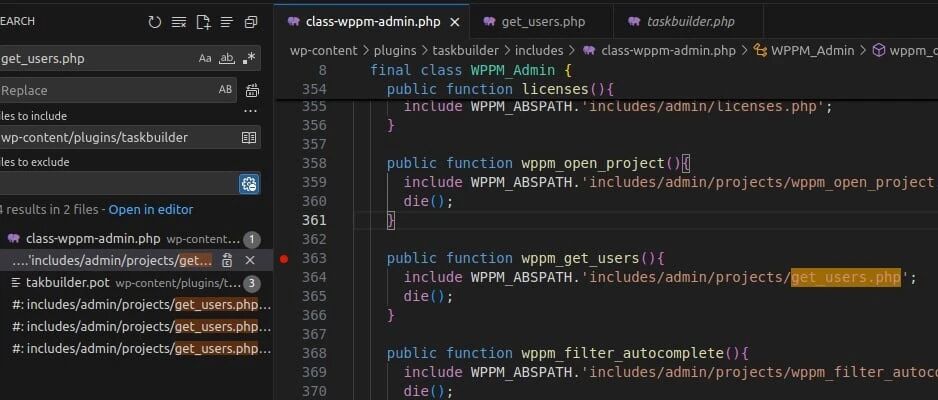Close the class-wppm-admin.php tab
938x400 pixels.
tap(455, 22)
